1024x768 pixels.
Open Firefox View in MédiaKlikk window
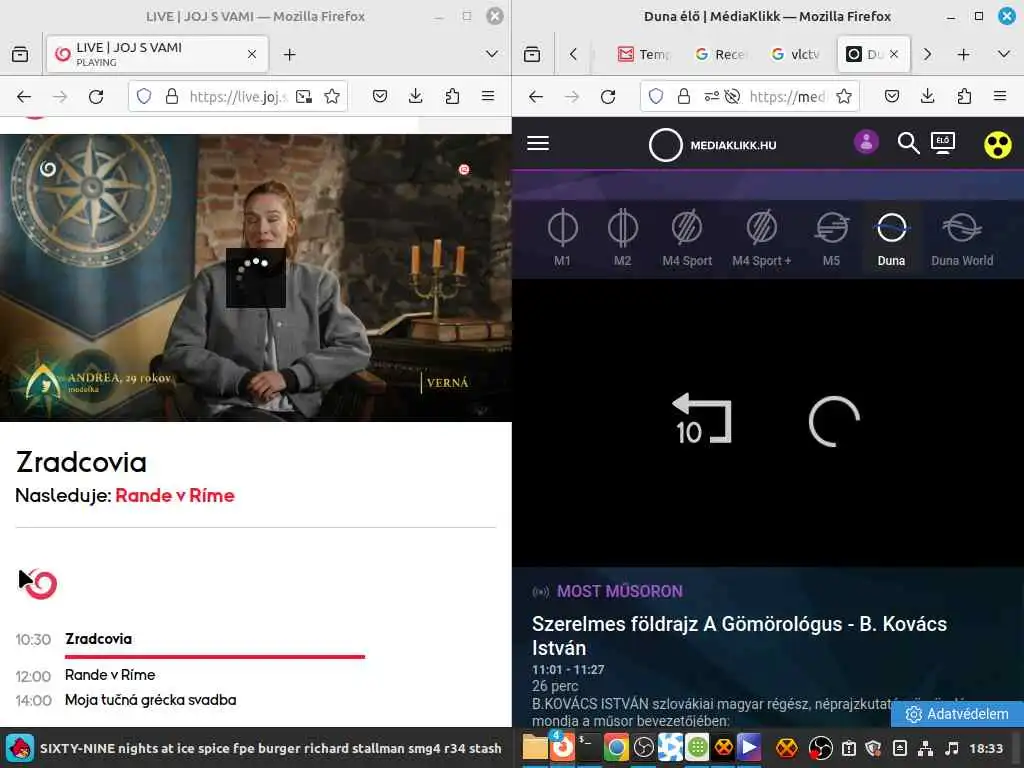click(532, 54)
